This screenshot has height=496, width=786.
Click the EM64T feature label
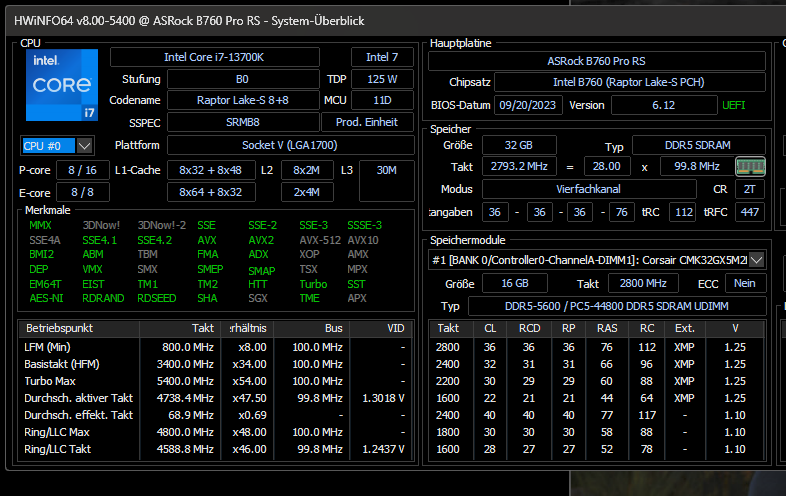tap(45, 284)
